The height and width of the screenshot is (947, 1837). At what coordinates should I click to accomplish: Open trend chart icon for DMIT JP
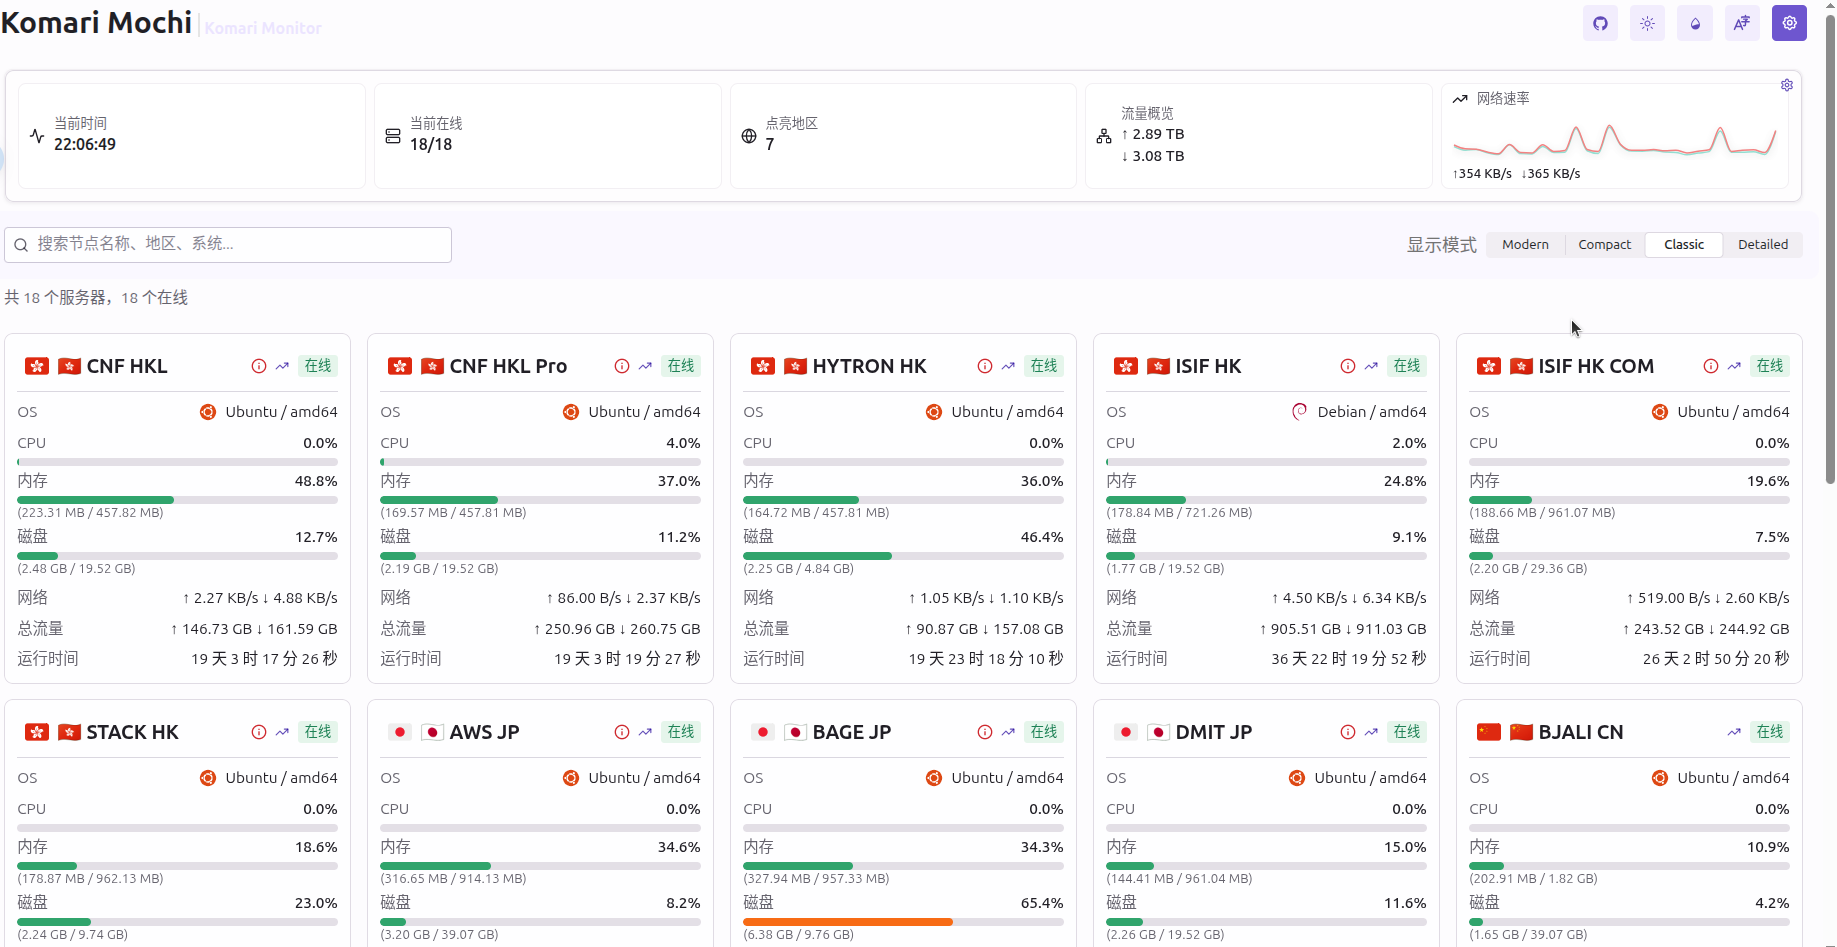1371,732
